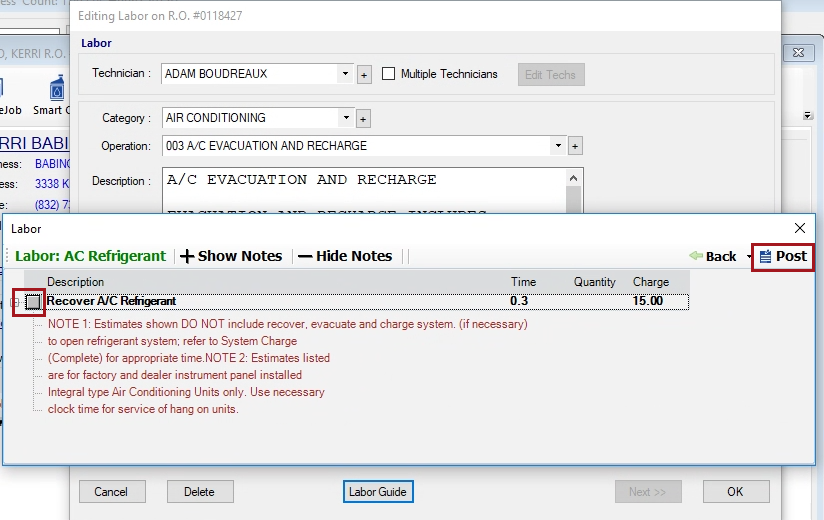Click the add button next to Category
This screenshot has width=824, height=520.
(x=363, y=118)
